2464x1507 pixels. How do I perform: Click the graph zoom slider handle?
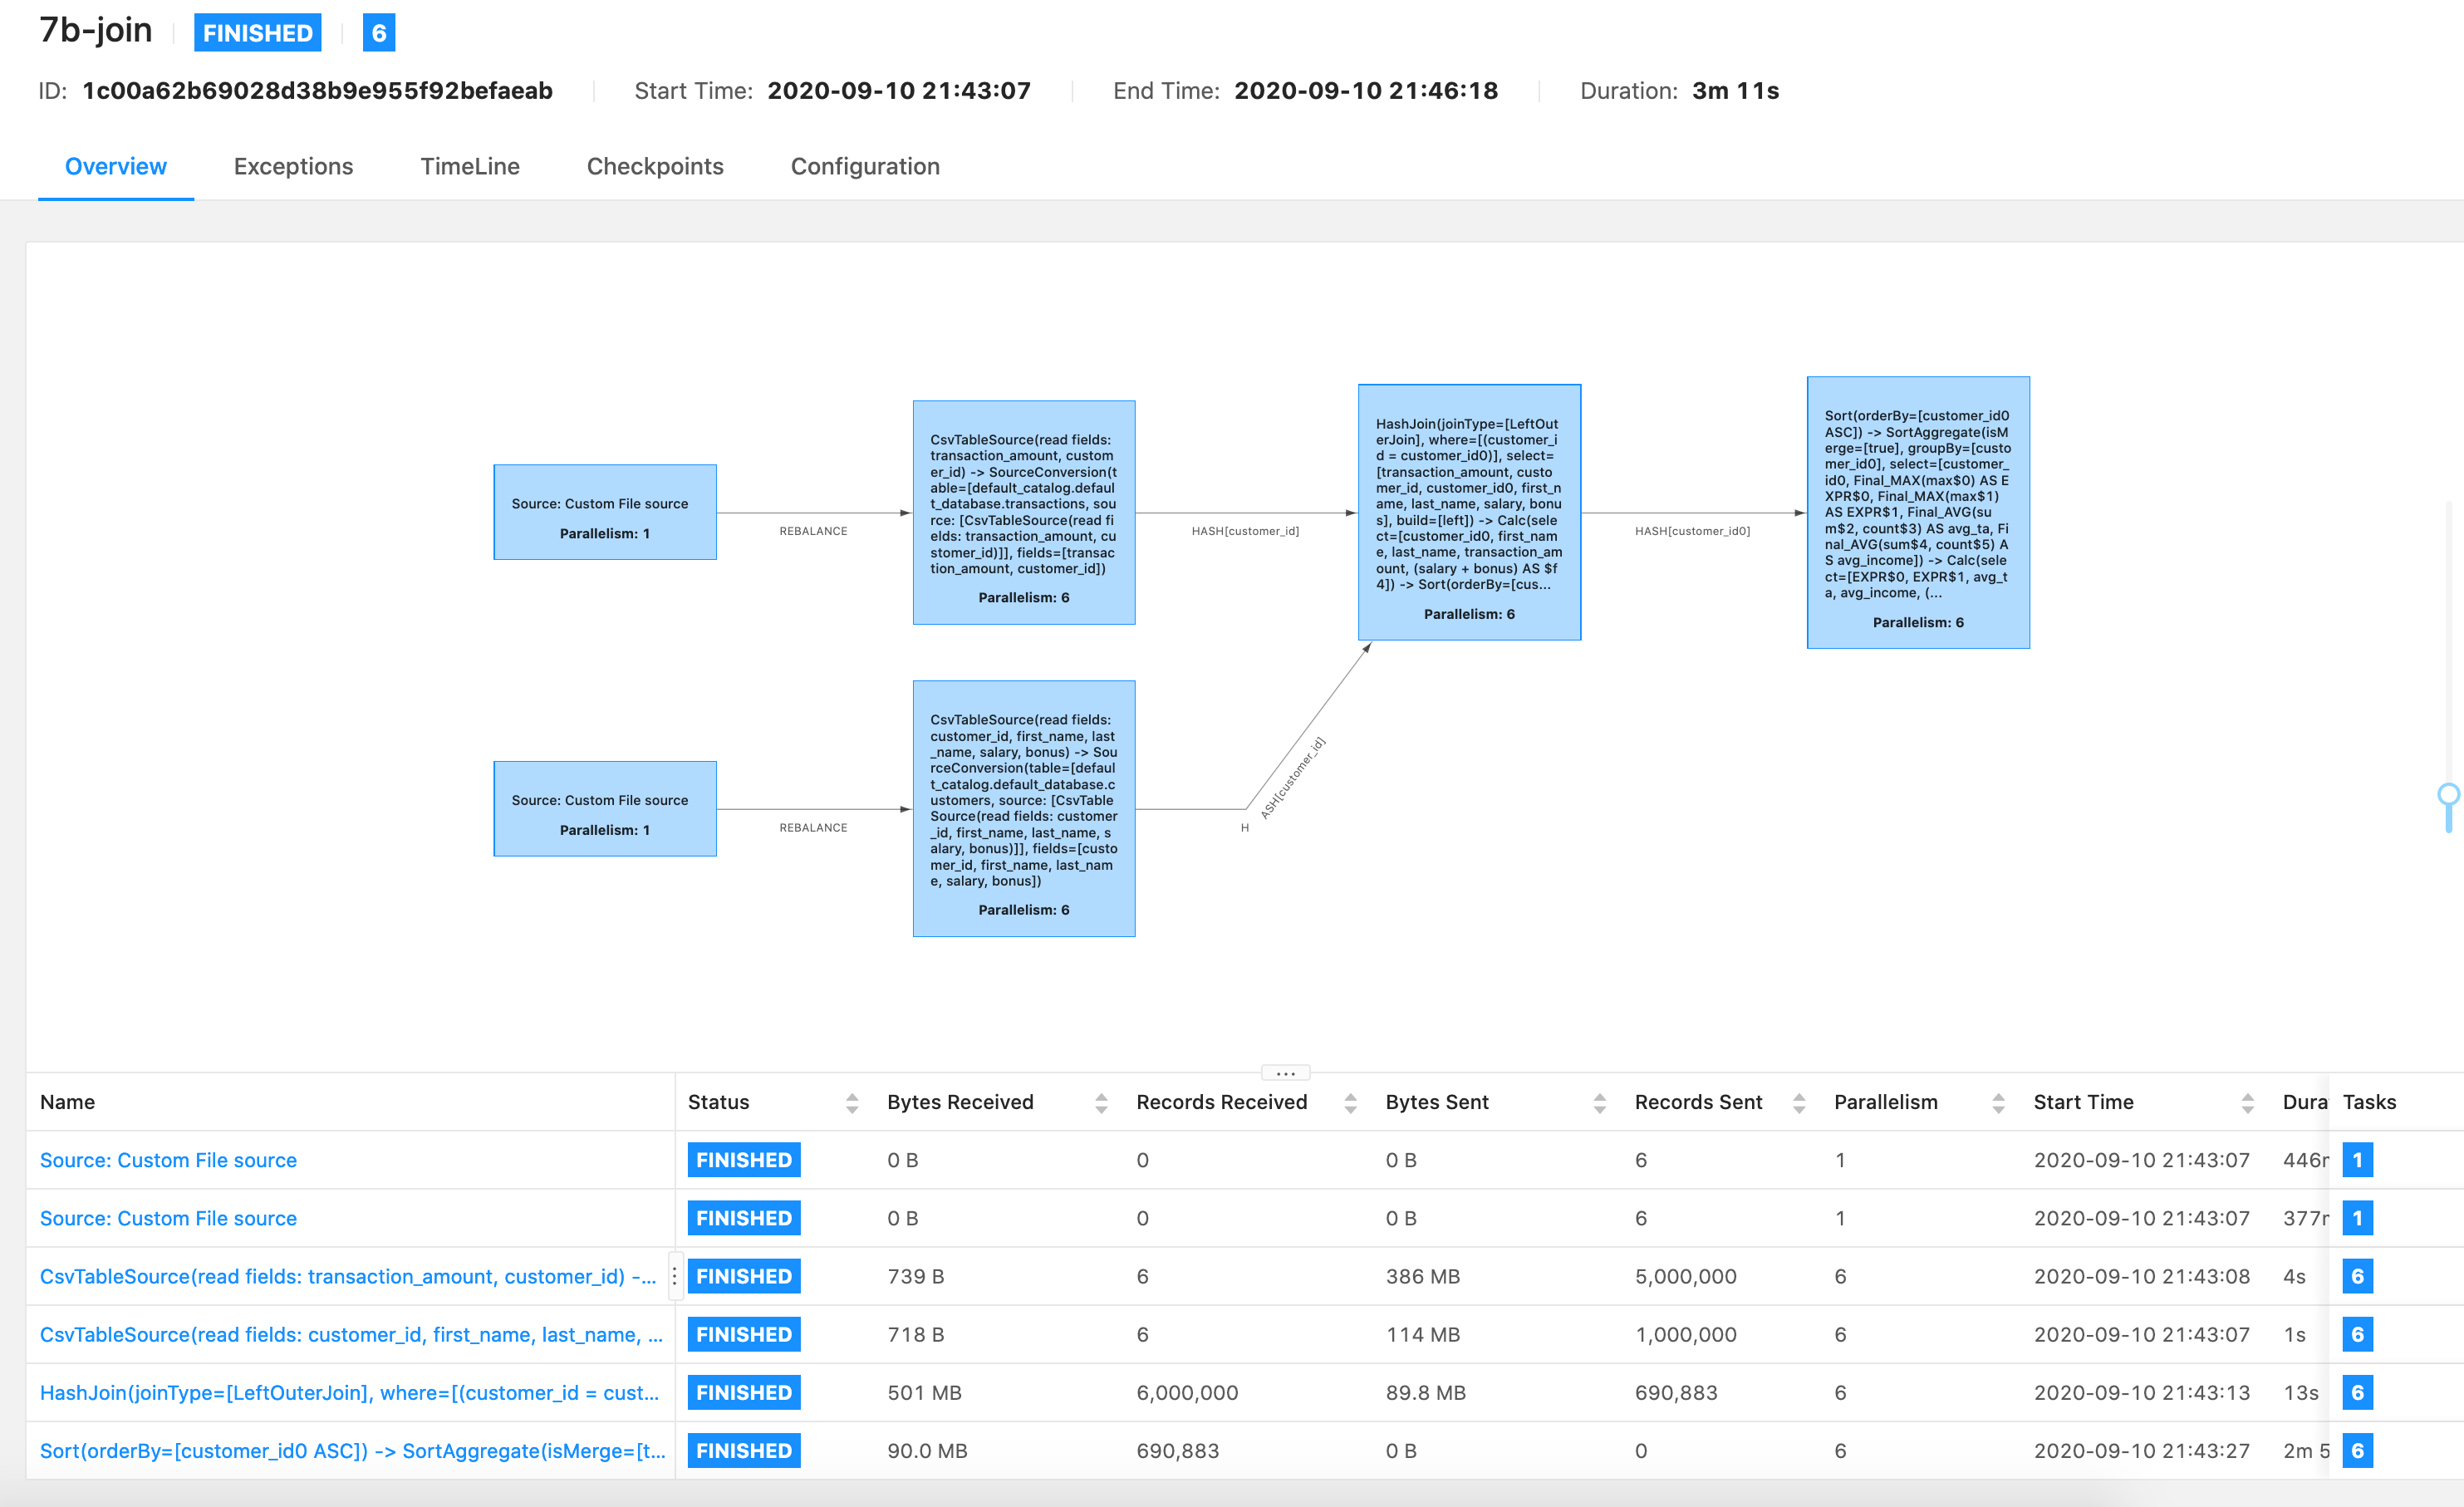[x=2447, y=795]
